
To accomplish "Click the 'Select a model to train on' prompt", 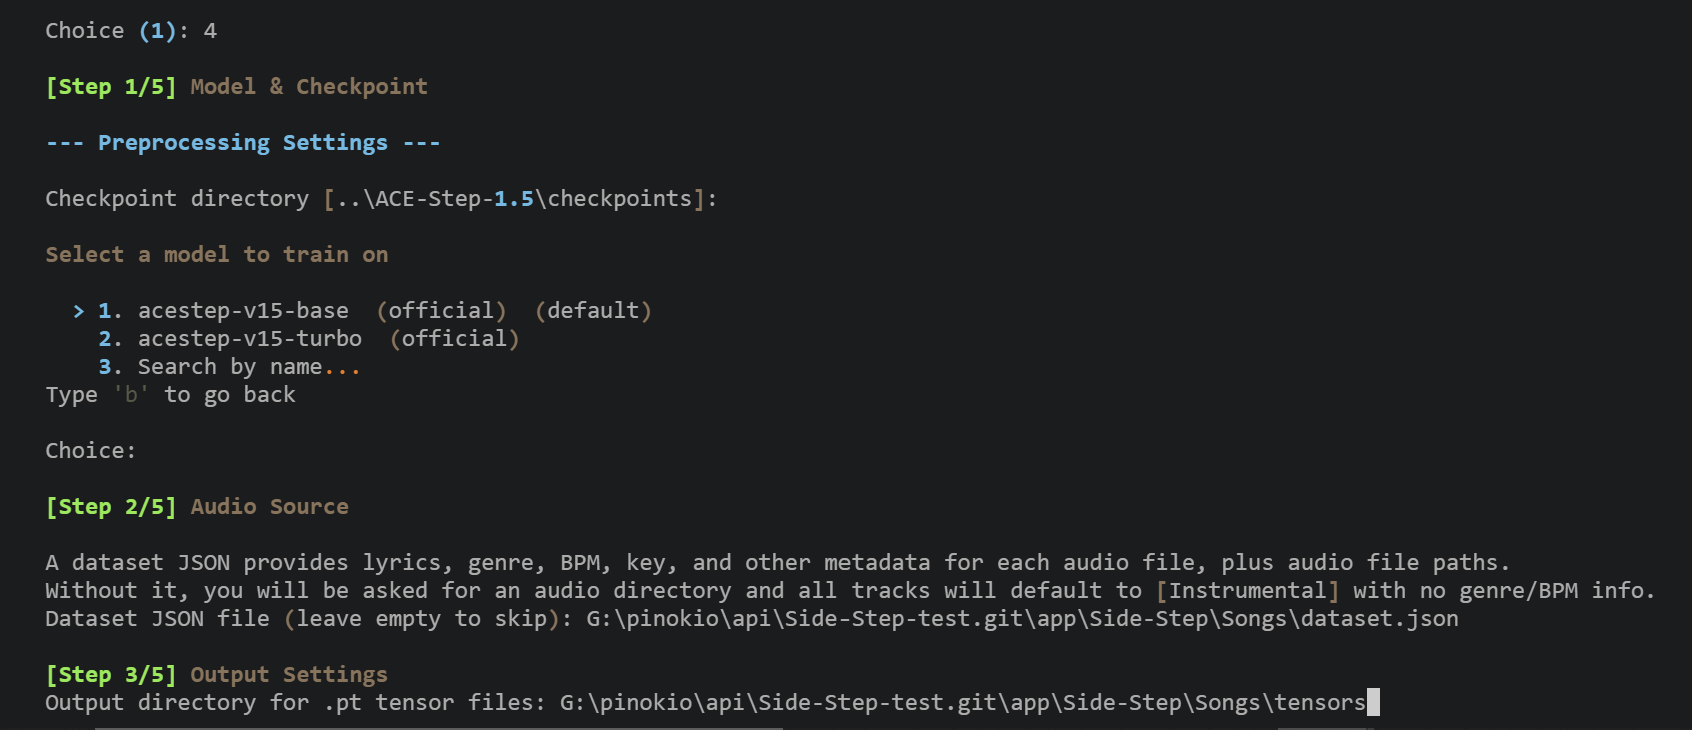I will click(x=216, y=255).
